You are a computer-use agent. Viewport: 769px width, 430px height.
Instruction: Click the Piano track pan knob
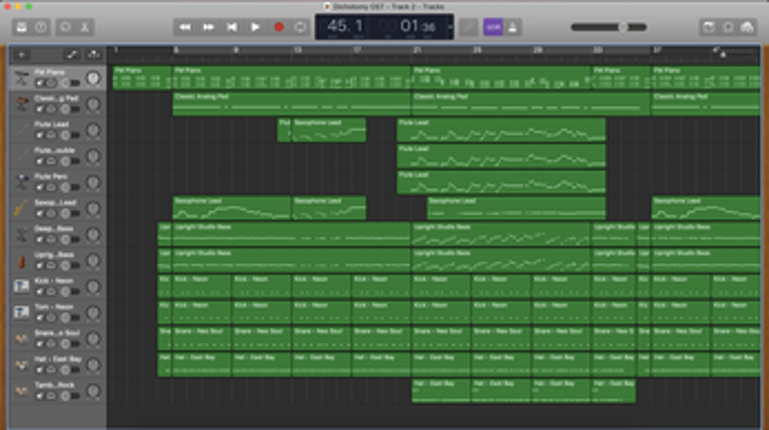pos(93,78)
